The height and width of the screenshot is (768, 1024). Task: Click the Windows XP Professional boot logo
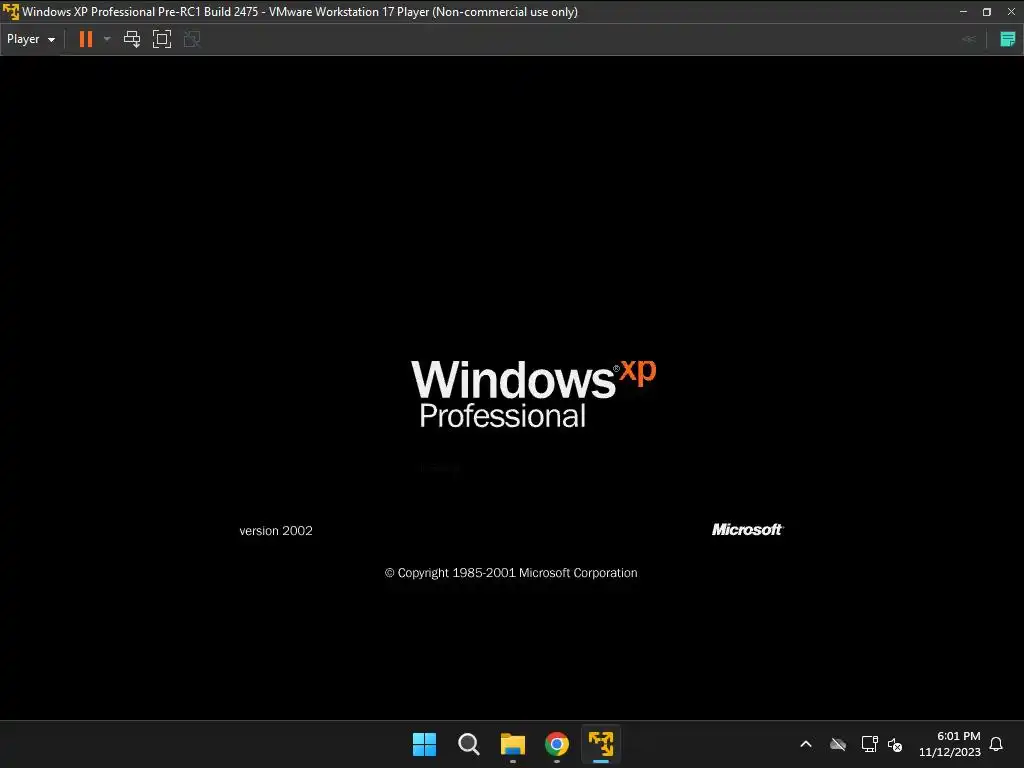pyautogui.click(x=533, y=394)
